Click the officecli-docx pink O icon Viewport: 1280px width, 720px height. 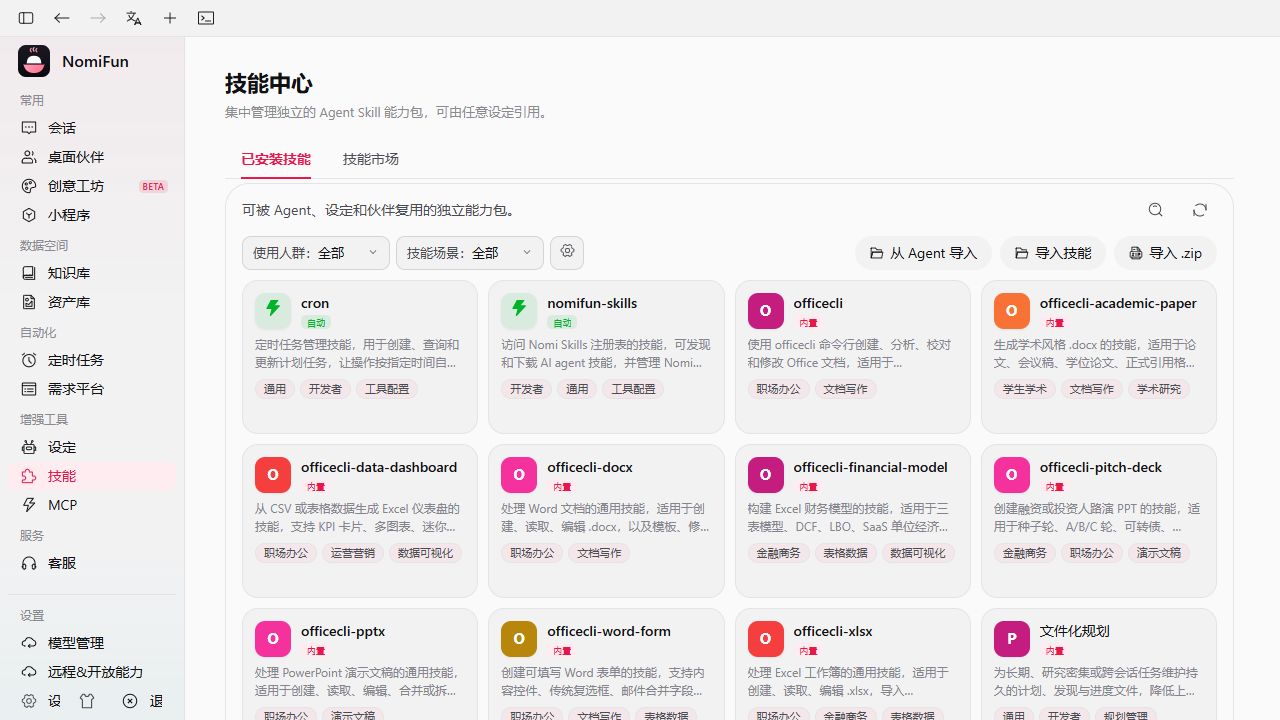(519, 475)
